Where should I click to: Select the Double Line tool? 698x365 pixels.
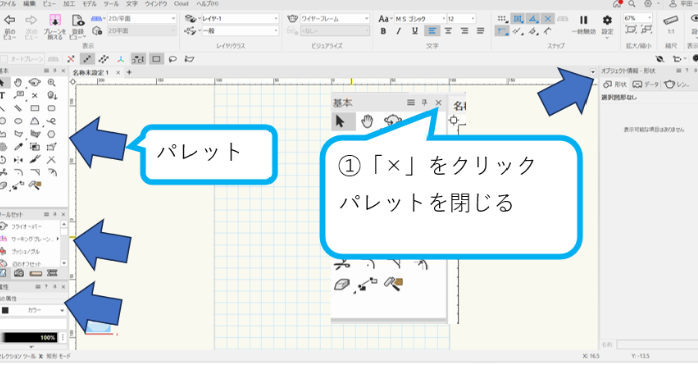[18, 108]
